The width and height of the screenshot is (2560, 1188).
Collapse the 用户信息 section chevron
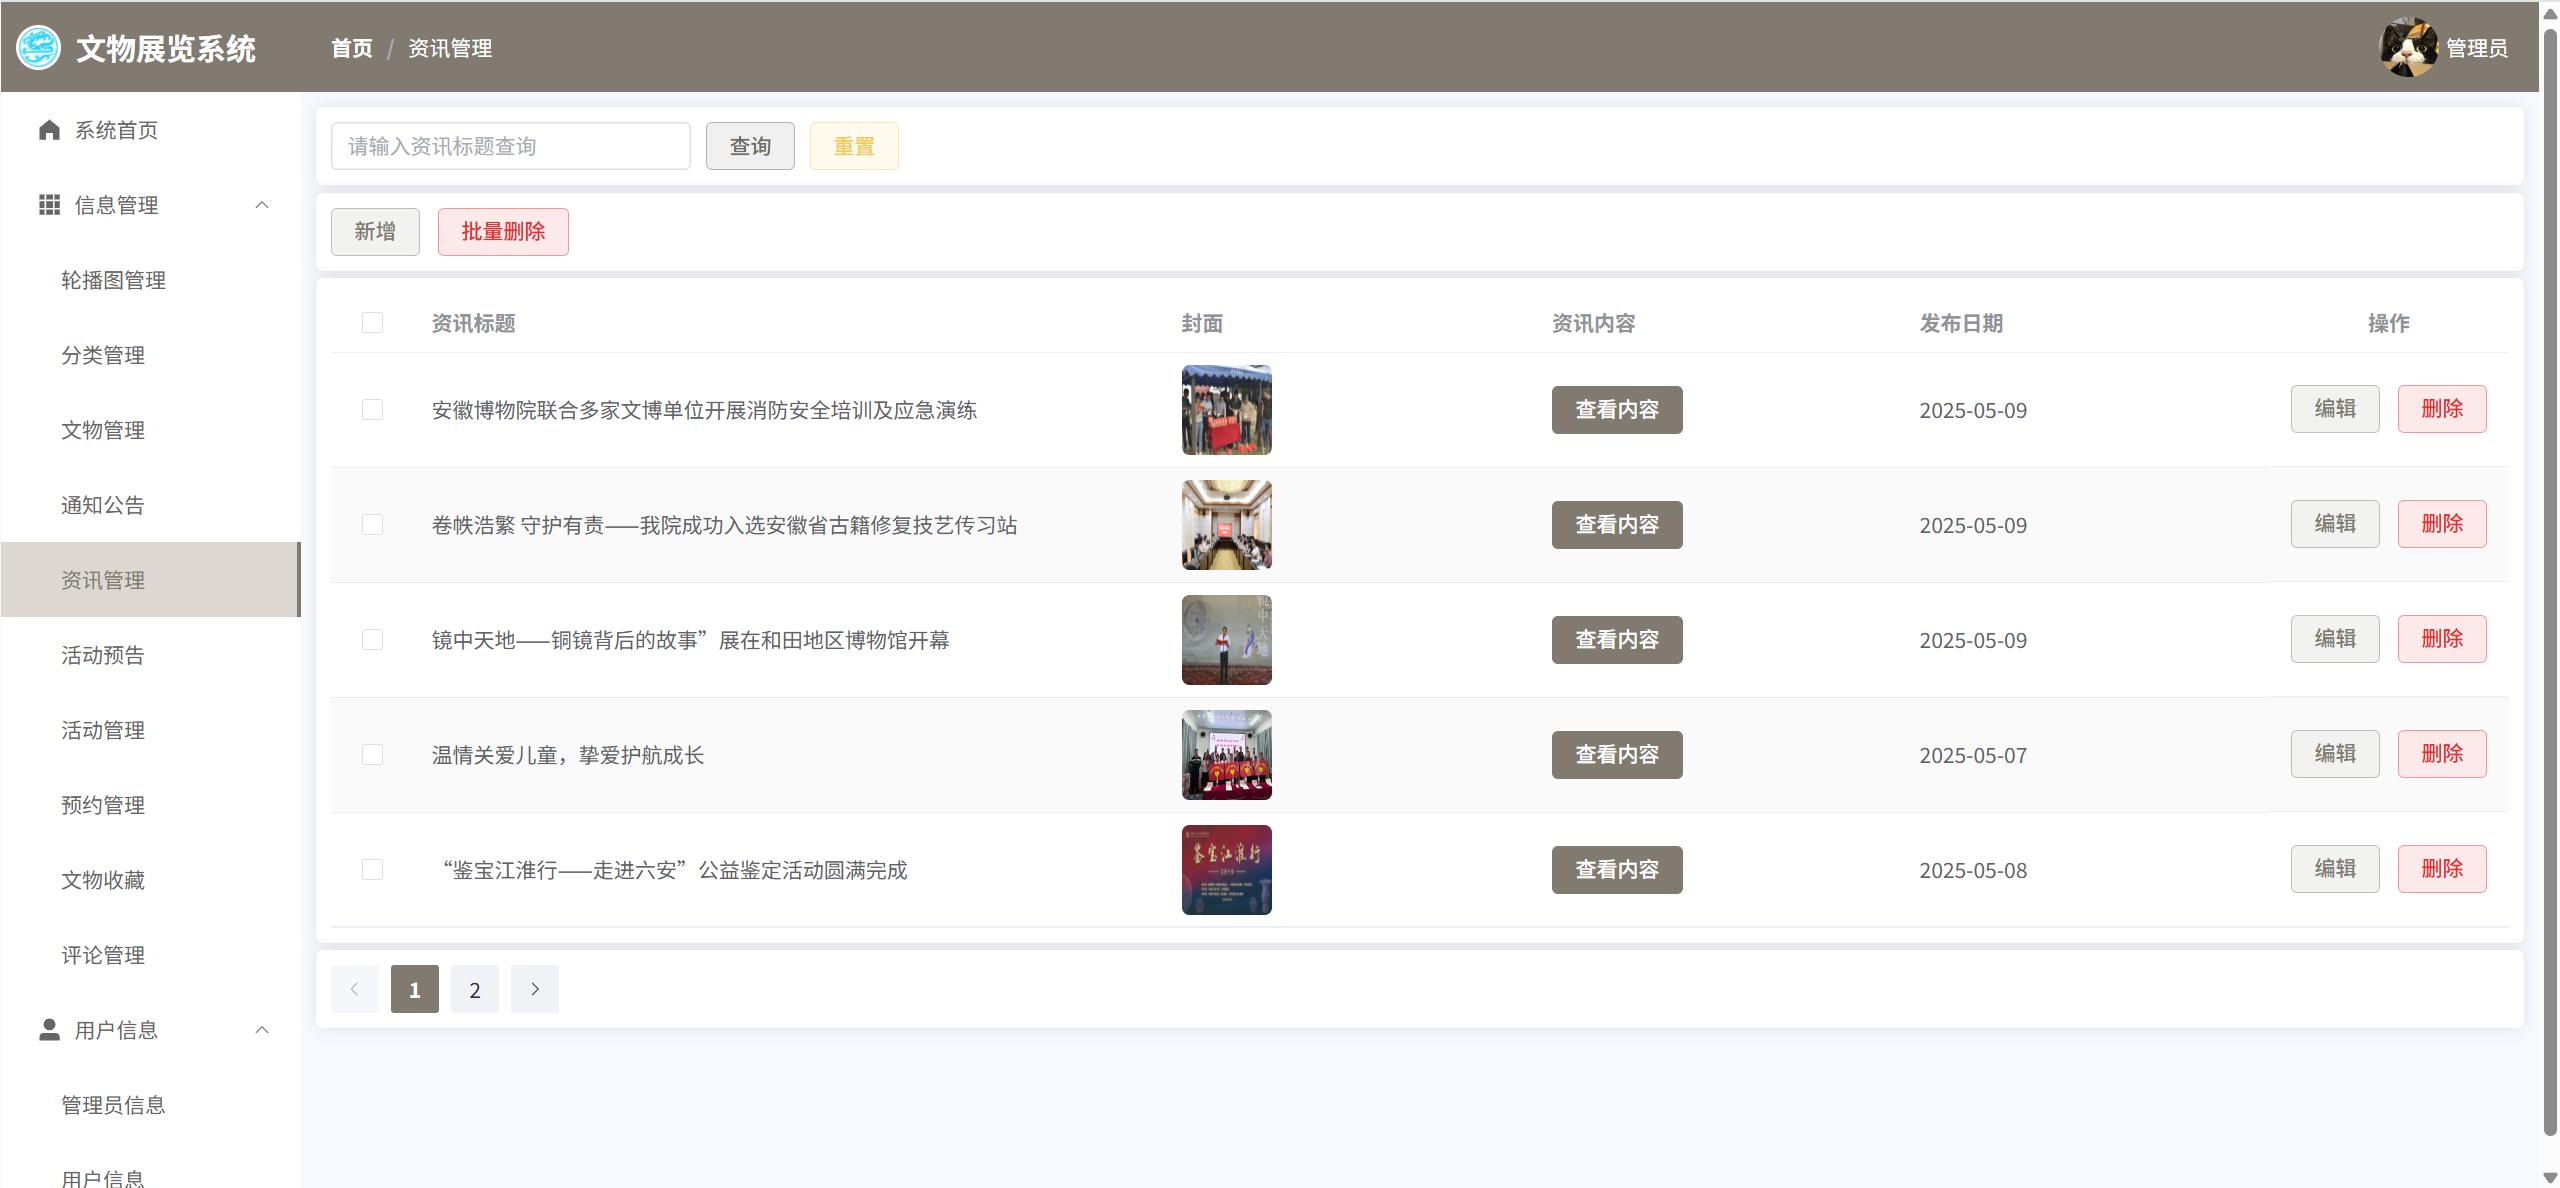point(262,1030)
